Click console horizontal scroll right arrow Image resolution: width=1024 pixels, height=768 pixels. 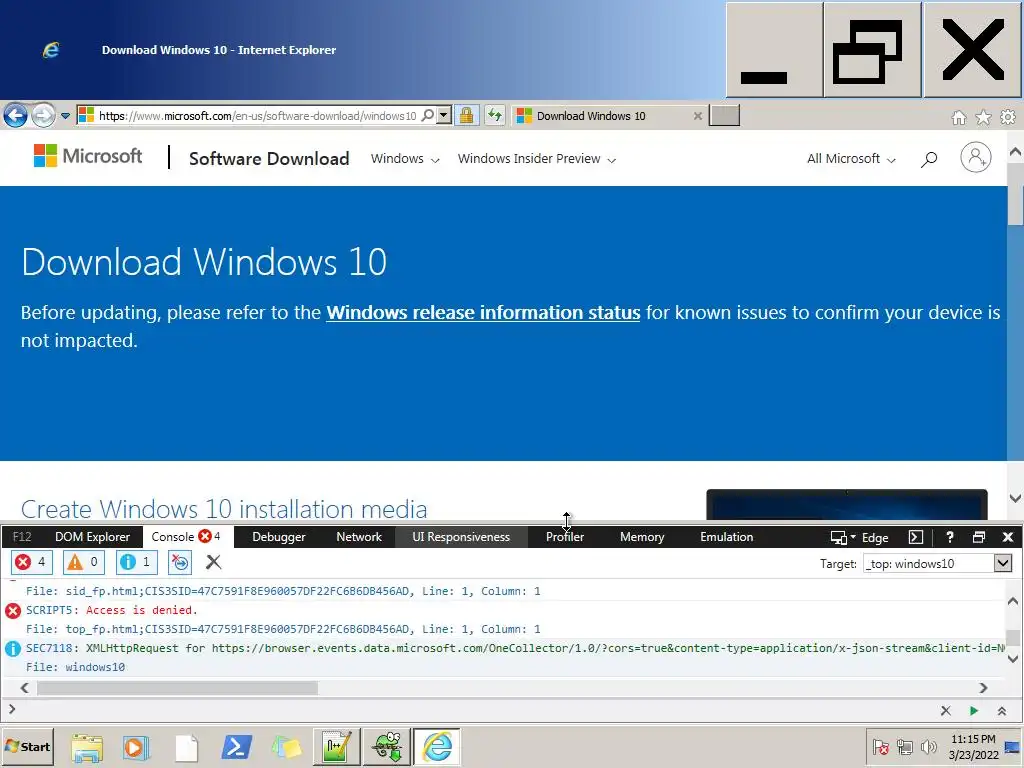984,688
